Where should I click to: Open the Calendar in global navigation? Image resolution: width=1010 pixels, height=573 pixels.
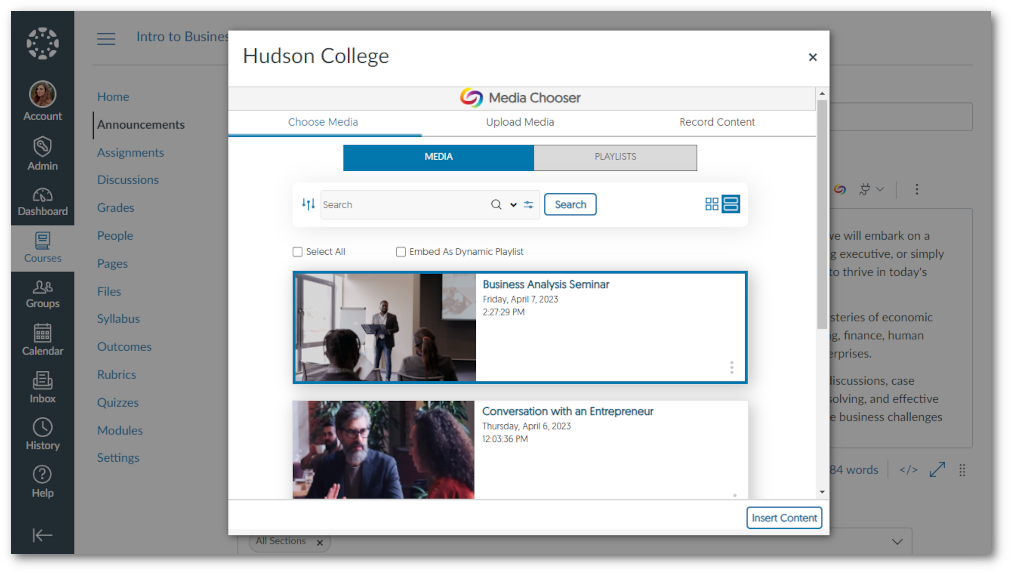(42, 340)
